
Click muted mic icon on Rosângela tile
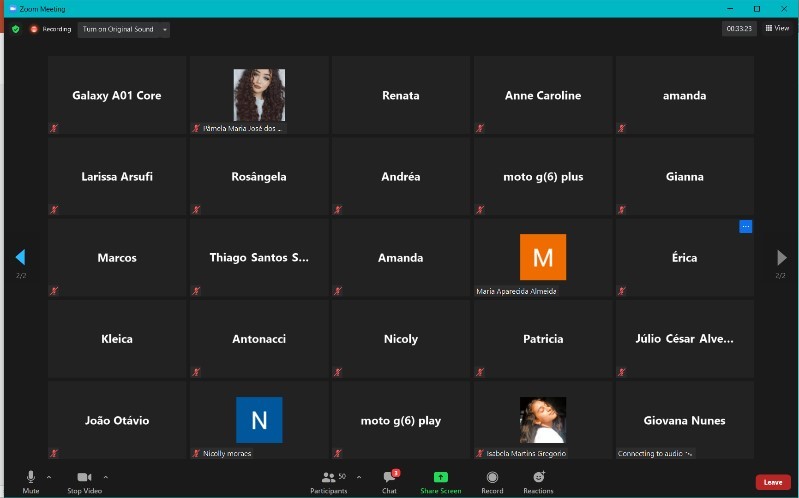click(196, 209)
